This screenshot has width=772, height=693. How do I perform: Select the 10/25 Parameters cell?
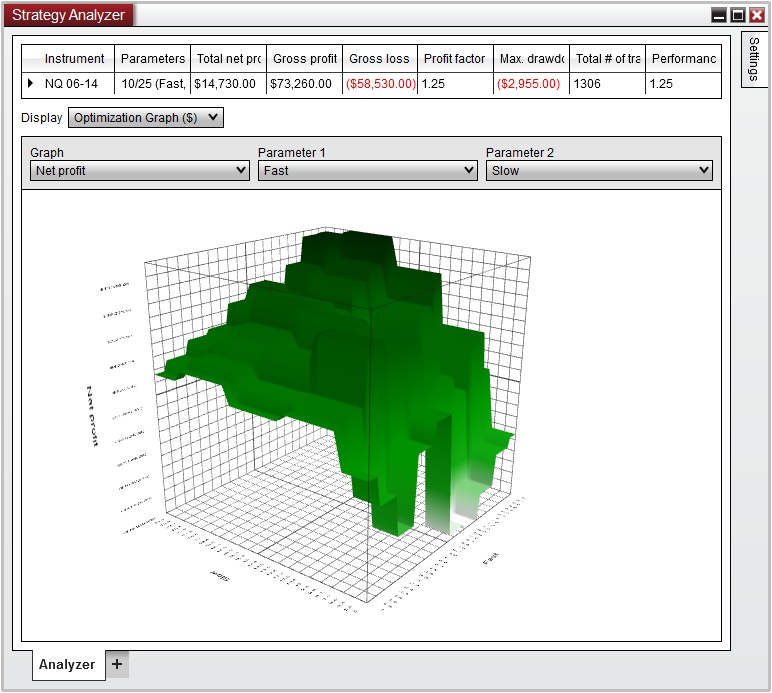point(152,84)
